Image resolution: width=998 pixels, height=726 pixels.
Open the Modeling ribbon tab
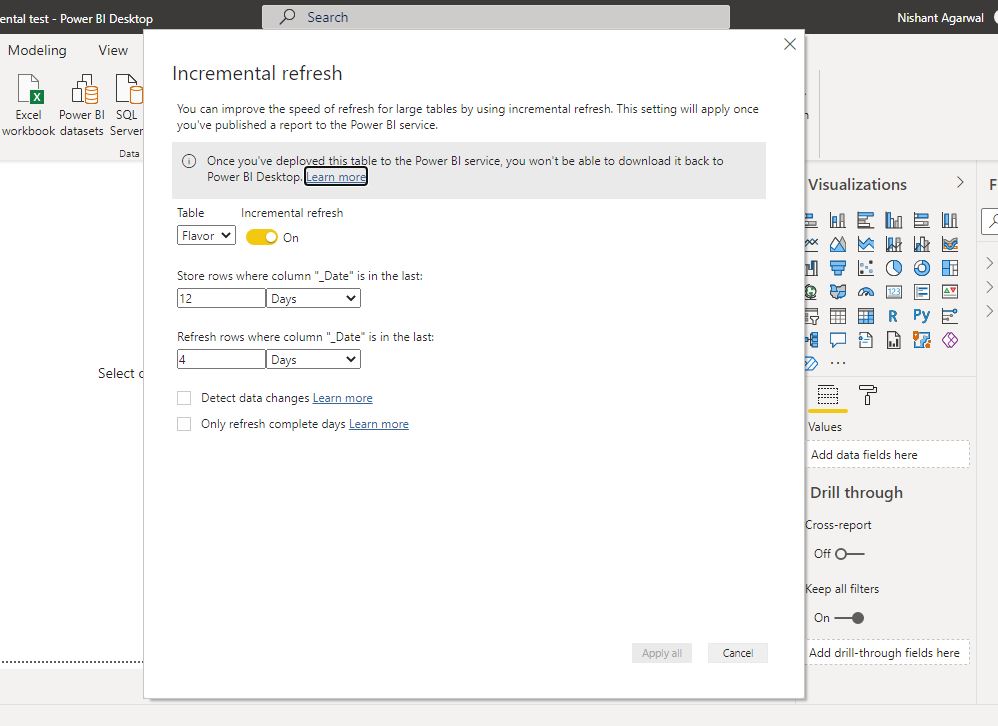[x=37, y=50]
